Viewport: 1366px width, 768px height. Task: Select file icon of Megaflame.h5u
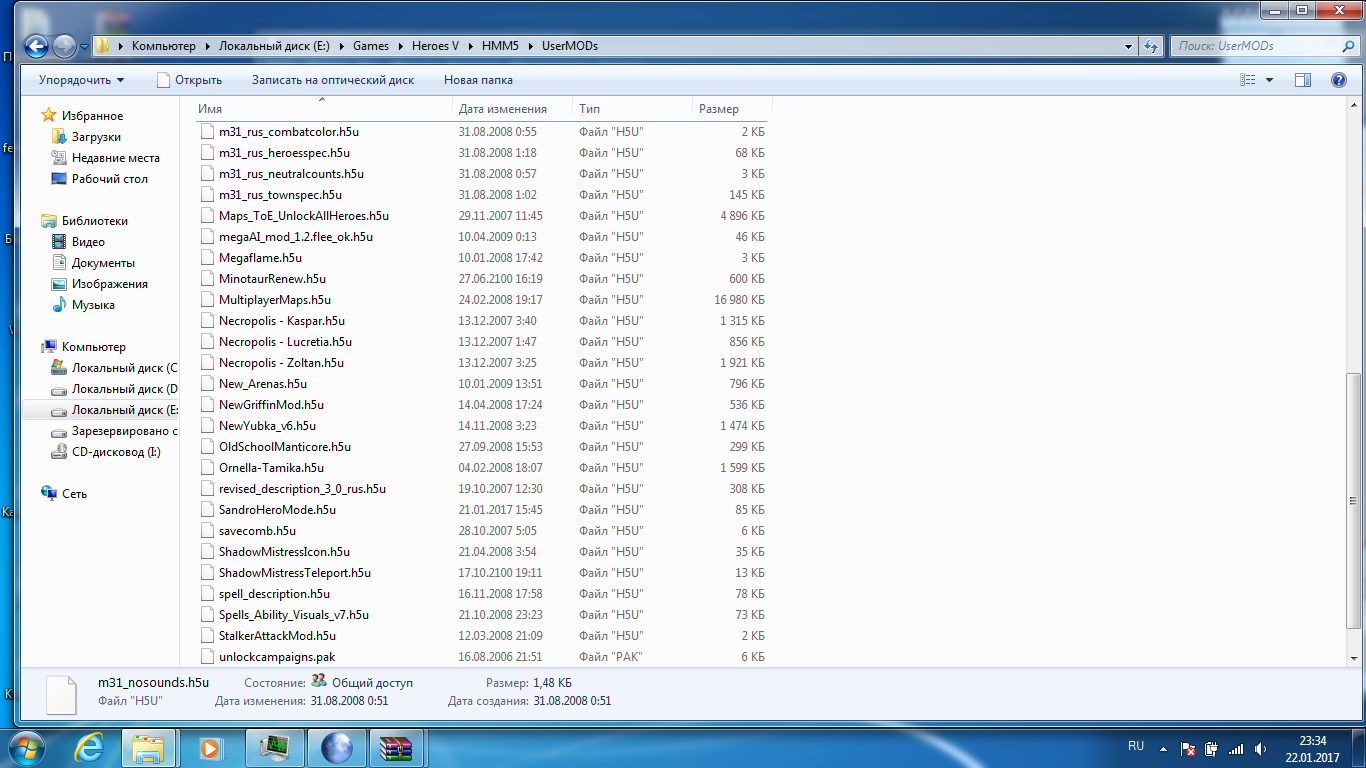click(208, 258)
